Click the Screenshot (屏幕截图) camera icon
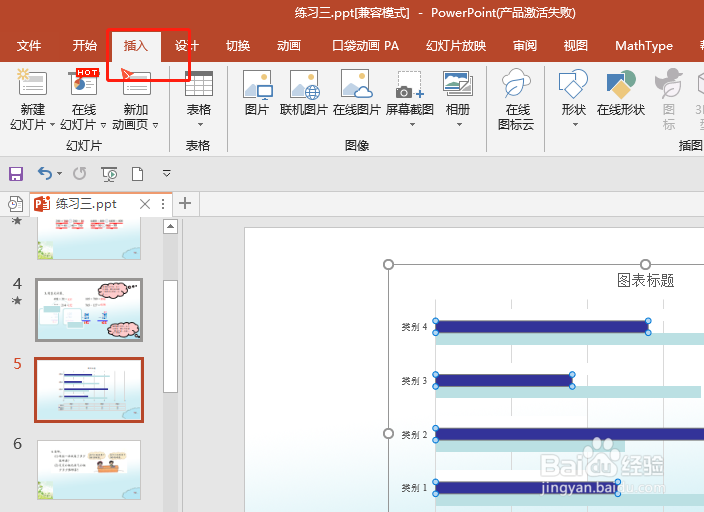Viewport: 704px width, 512px height. click(409, 84)
